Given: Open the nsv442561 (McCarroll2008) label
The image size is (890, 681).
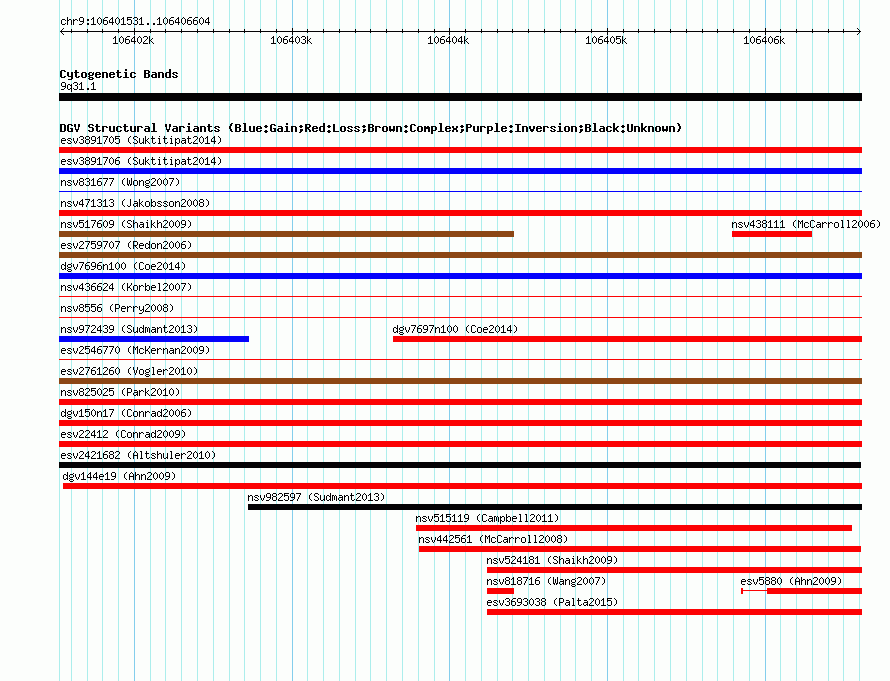Looking at the screenshot, I should (493, 539).
